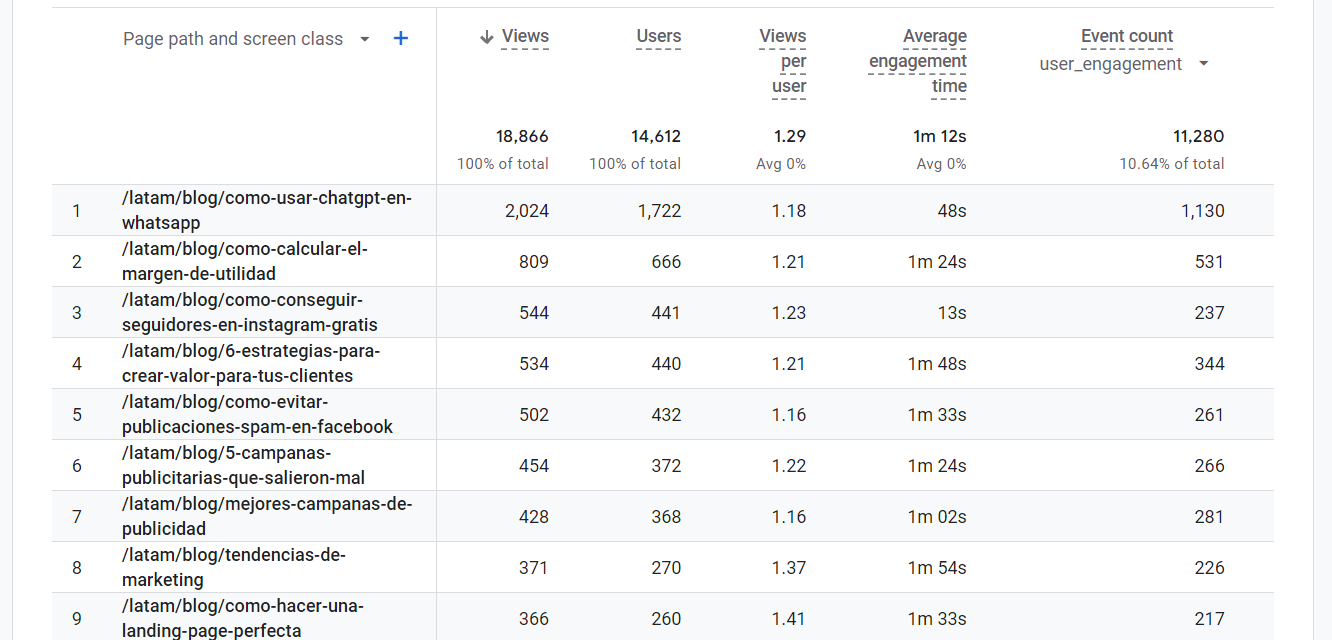
Task: Open the Page path and screen class dropdown
Action: (234, 38)
